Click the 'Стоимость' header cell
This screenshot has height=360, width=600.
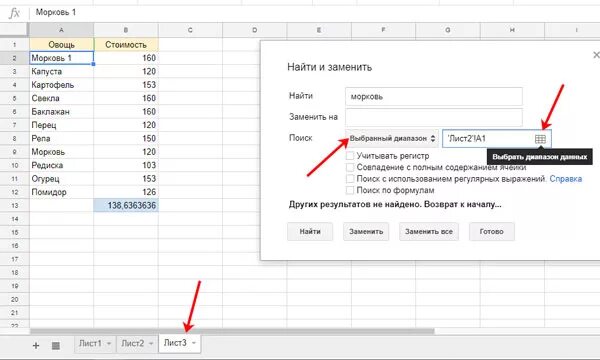coord(126,45)
